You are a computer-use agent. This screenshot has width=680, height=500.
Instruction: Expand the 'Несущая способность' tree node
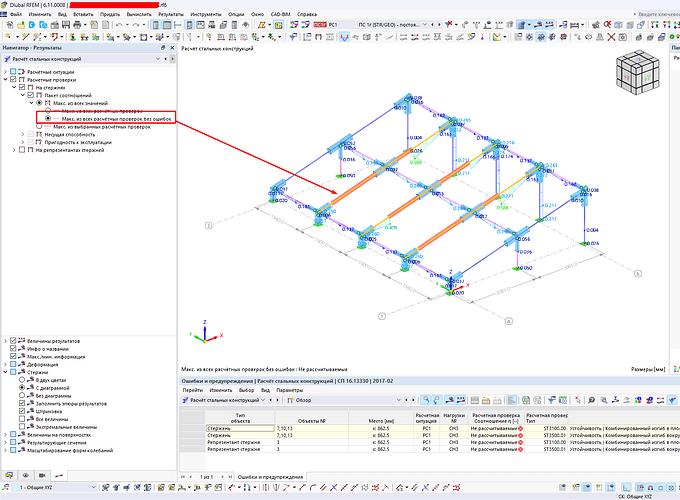[x=23, y=134]
